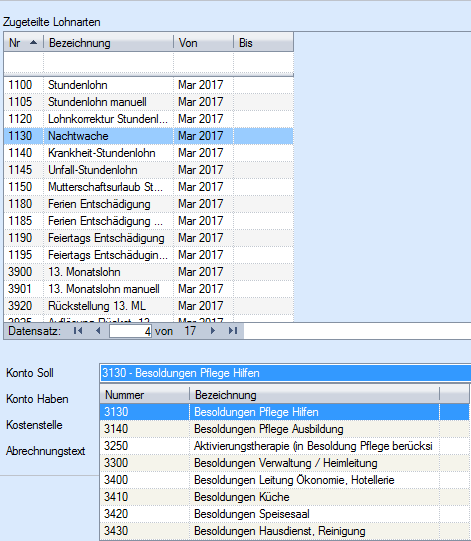Image resolution: width=471 pixels, height=541 pixels.
Task: Select 3430 Besoldungen Hausdienst, Reinigung entry
Action: [x=284, y=531]
